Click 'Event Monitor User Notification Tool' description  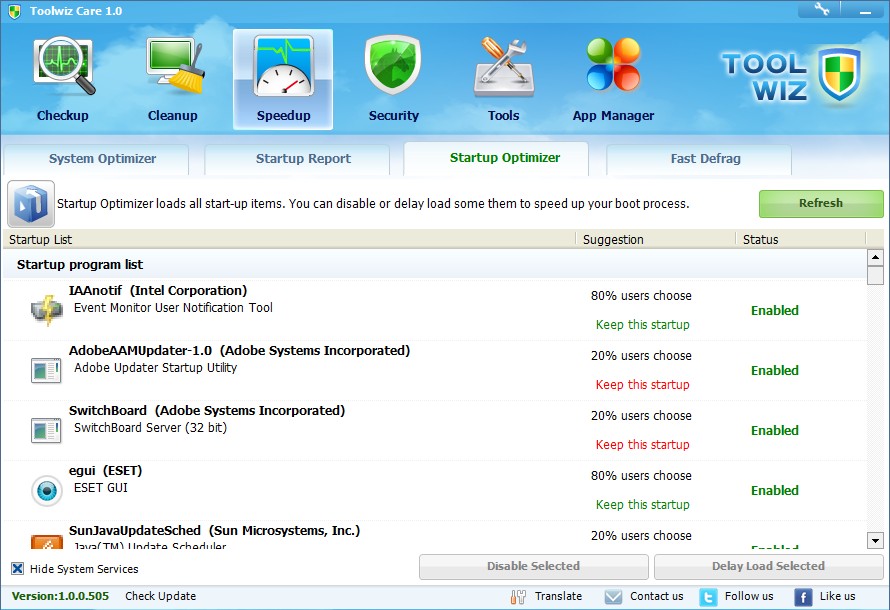click(x=173, y=308)
